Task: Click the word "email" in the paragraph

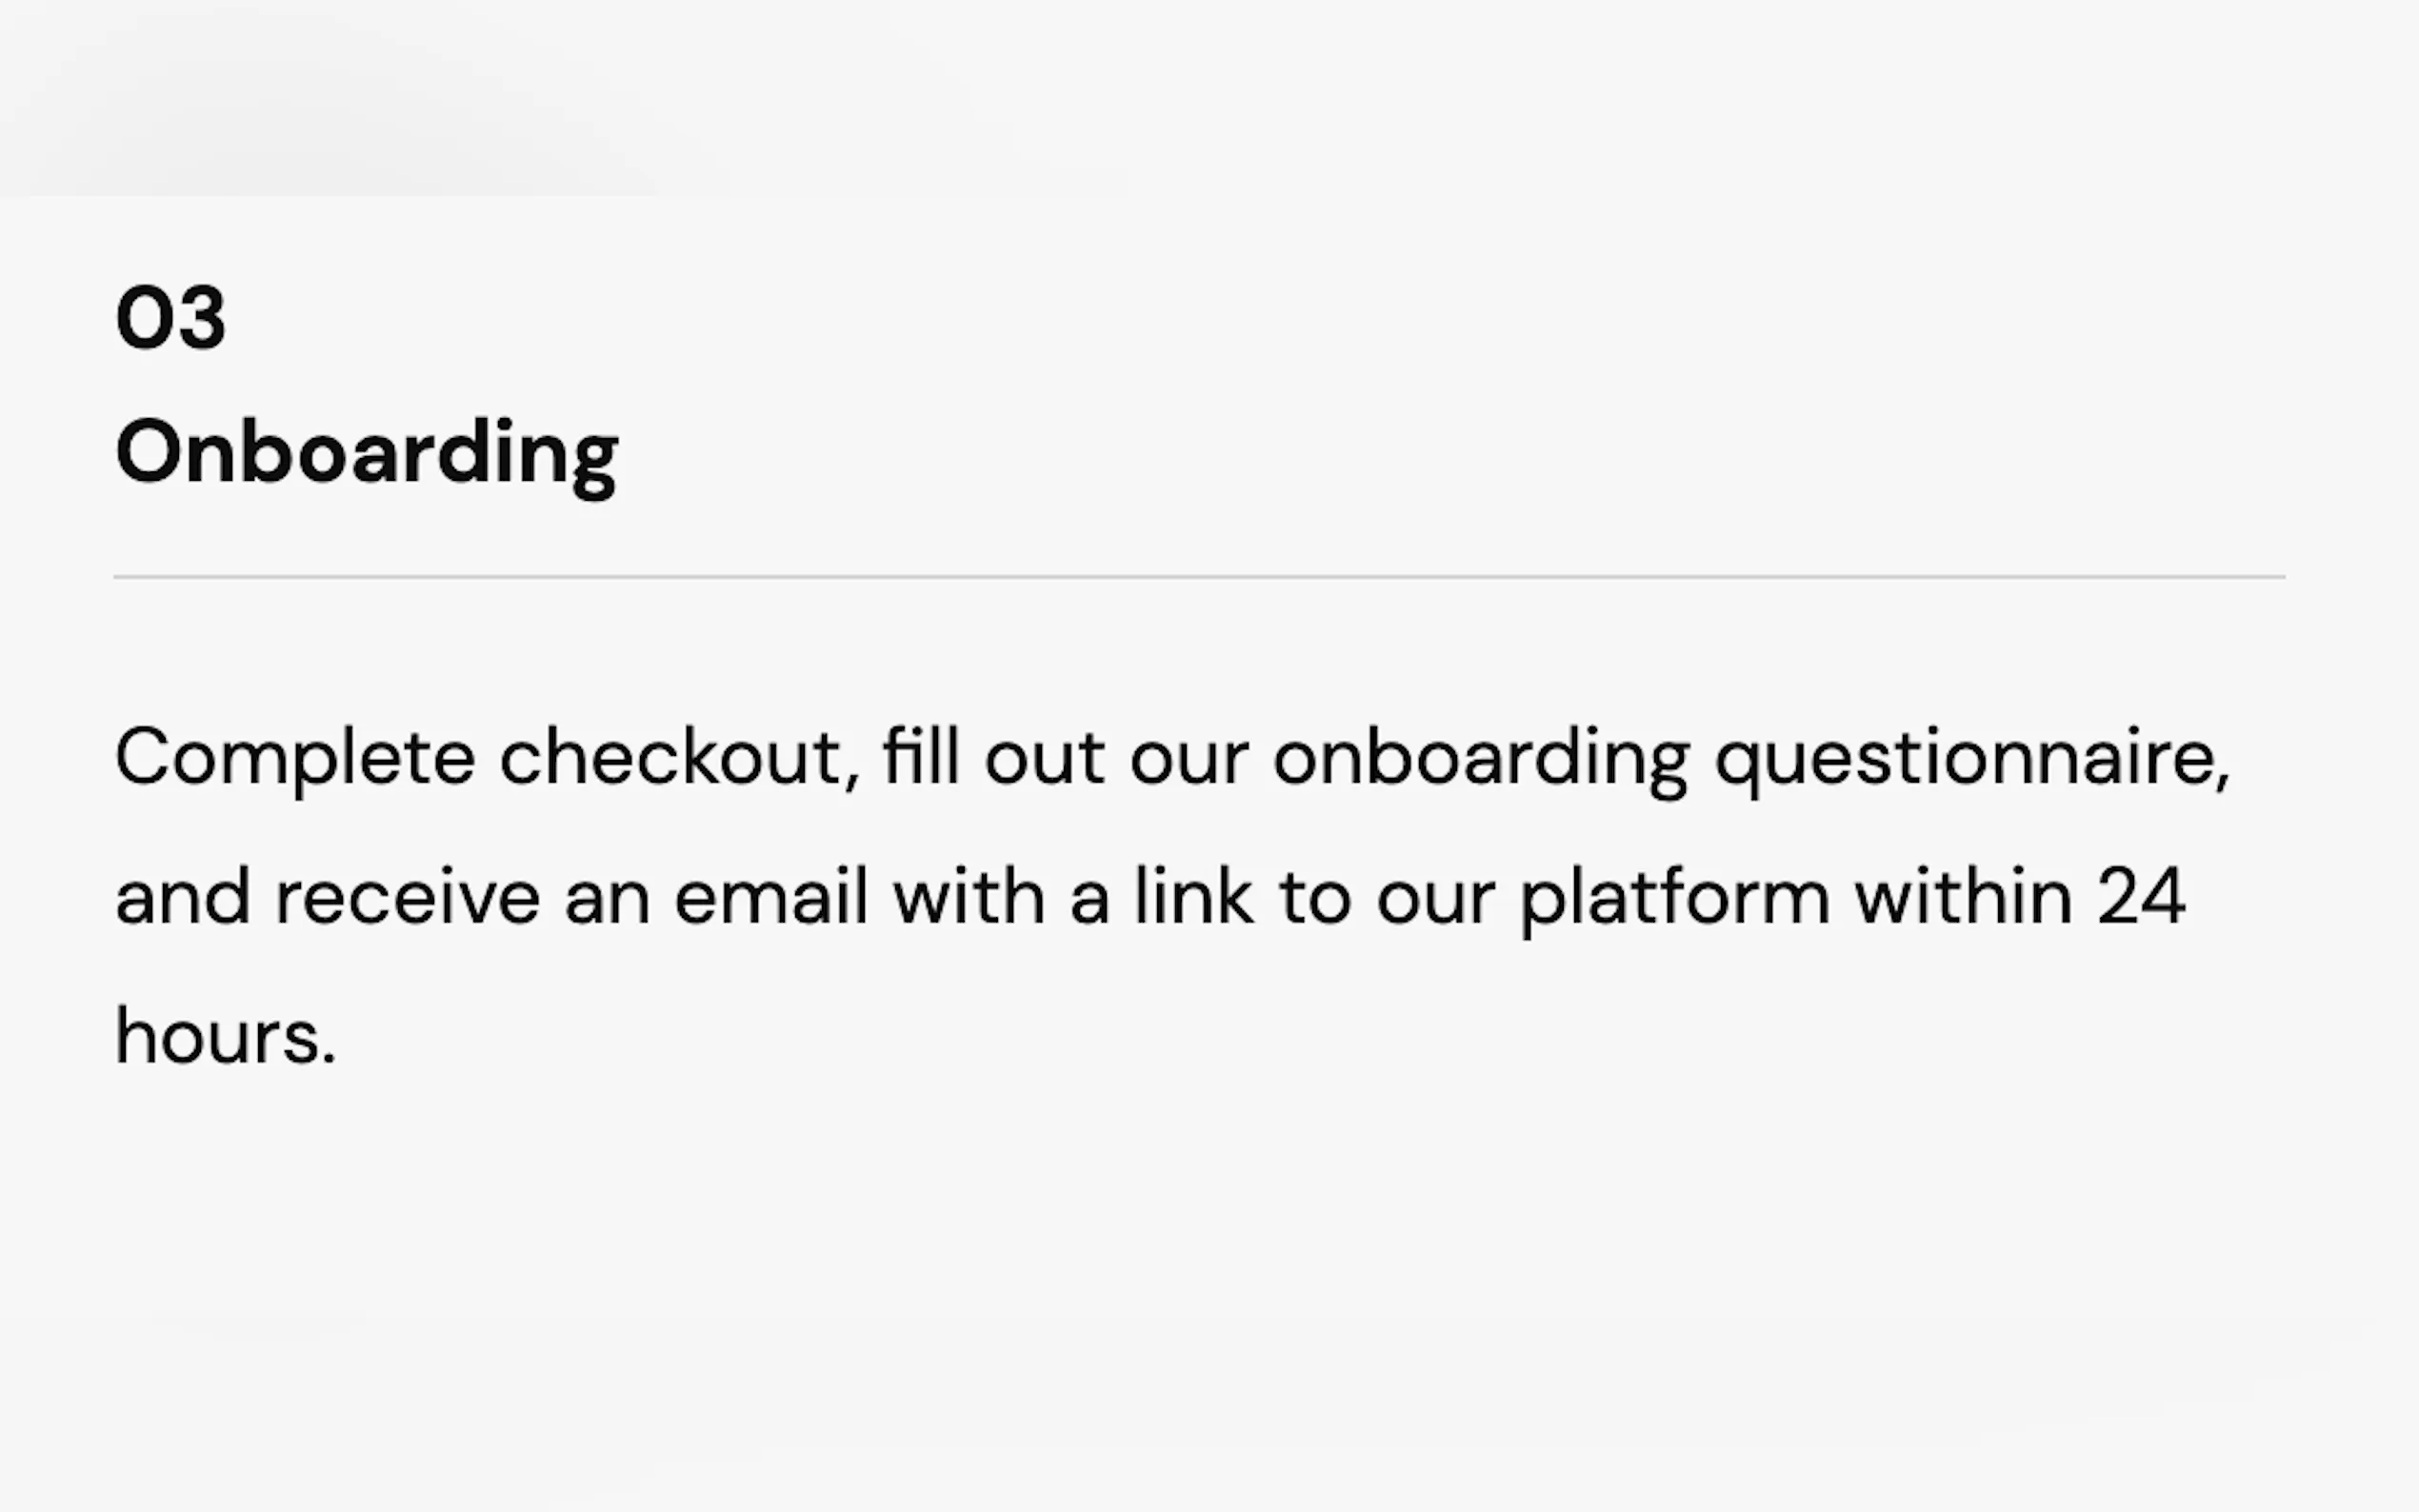Action: pos(770,897)
